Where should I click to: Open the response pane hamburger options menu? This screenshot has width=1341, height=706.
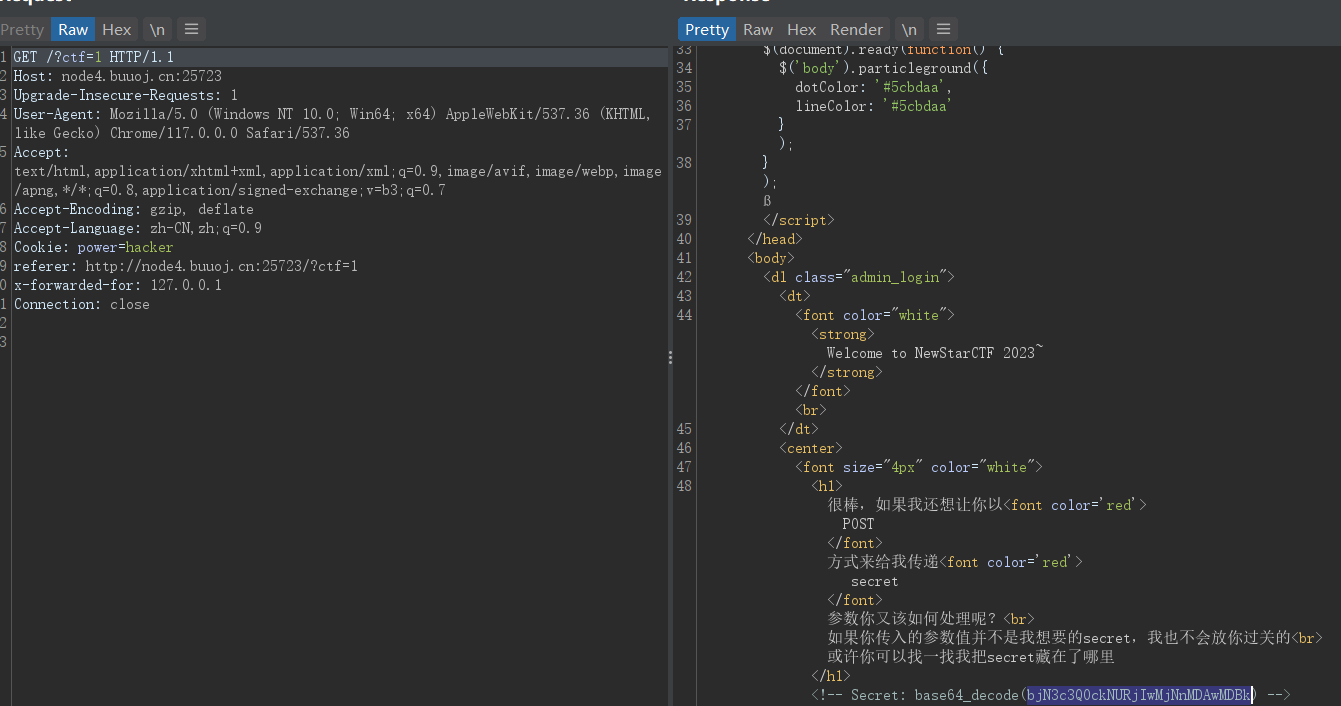coord(942,29)
